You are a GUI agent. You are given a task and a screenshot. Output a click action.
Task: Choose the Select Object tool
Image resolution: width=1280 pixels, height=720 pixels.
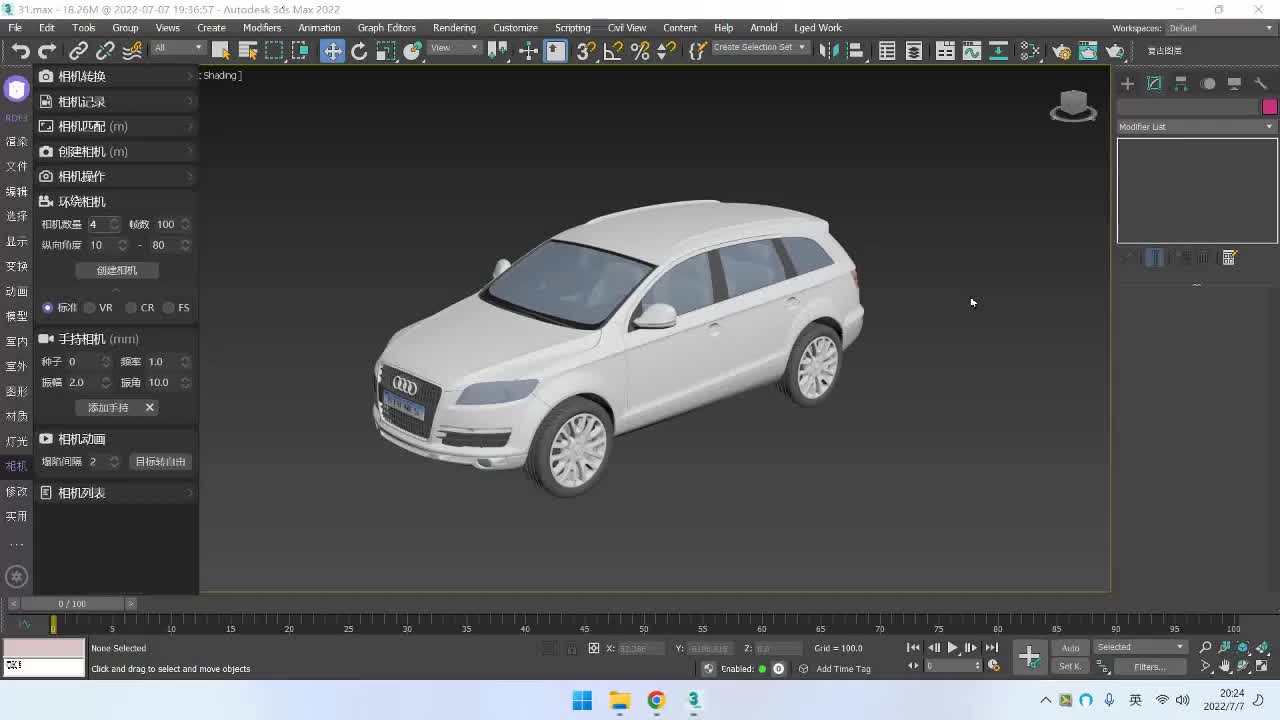(x=221, y=51)
